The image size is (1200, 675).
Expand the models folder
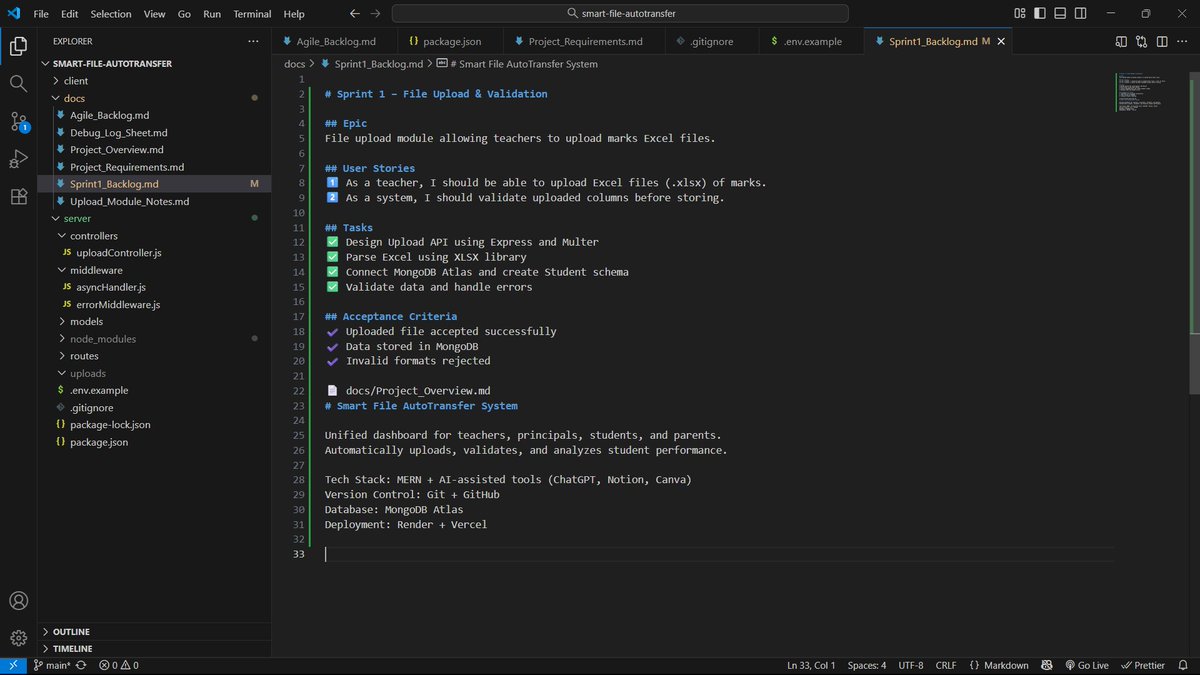(154, 322)
